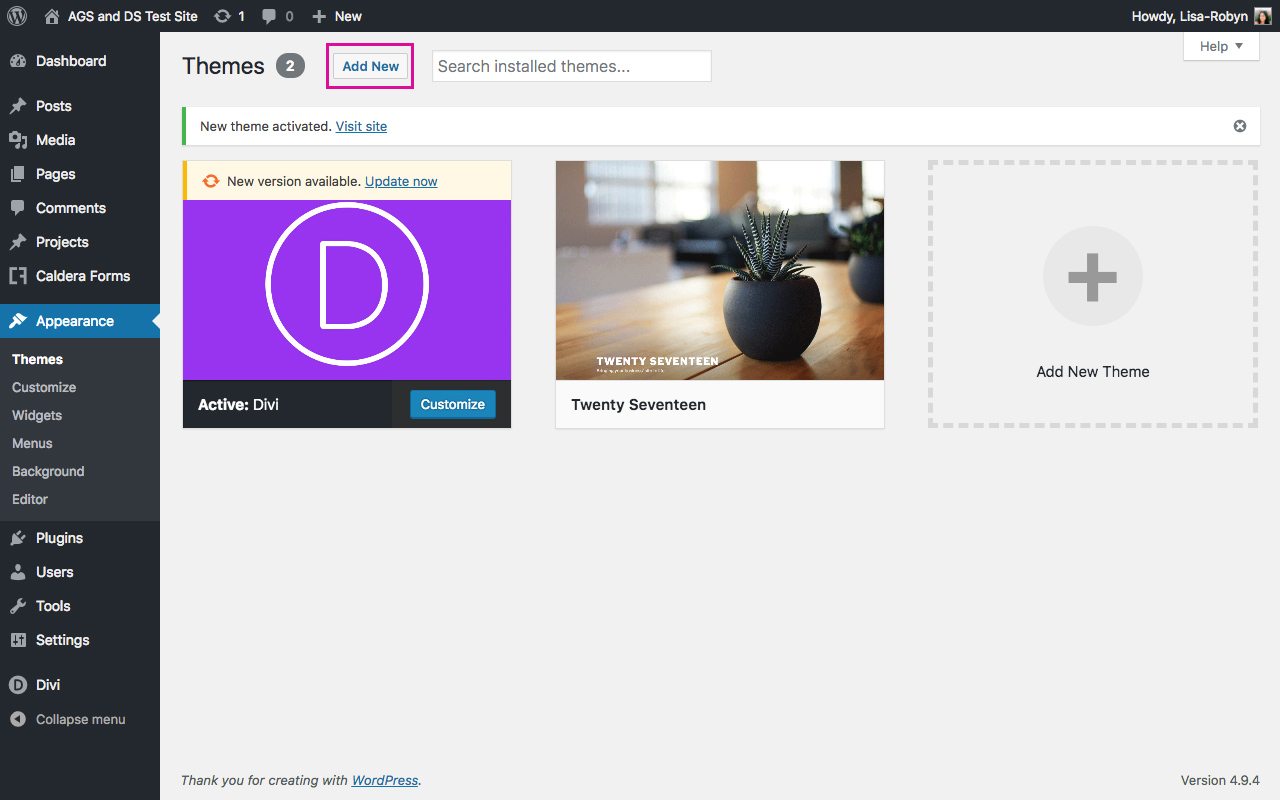
Task: Click the Projects pin icon
Action: pyautogui.click(x=18, y=242)
